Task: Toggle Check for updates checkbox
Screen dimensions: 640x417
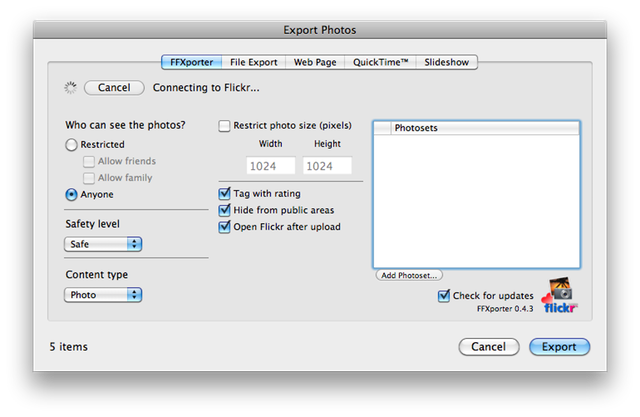Action: [x=444, y=295]
